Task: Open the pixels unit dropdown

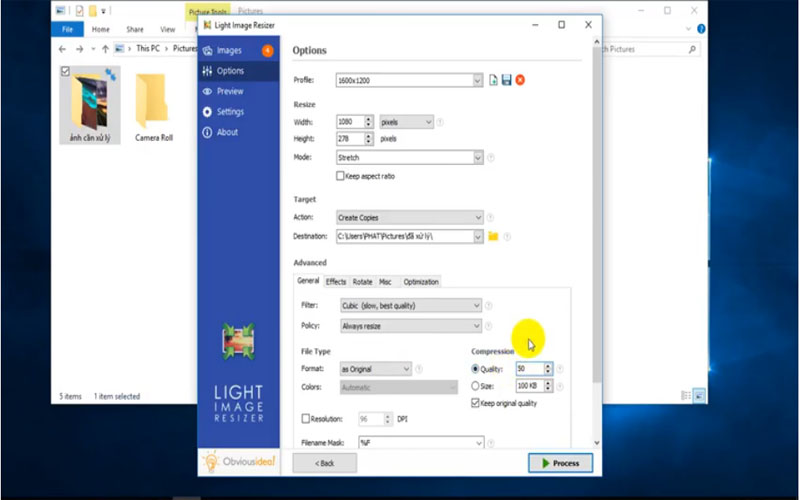Action: tap(406, 122)
